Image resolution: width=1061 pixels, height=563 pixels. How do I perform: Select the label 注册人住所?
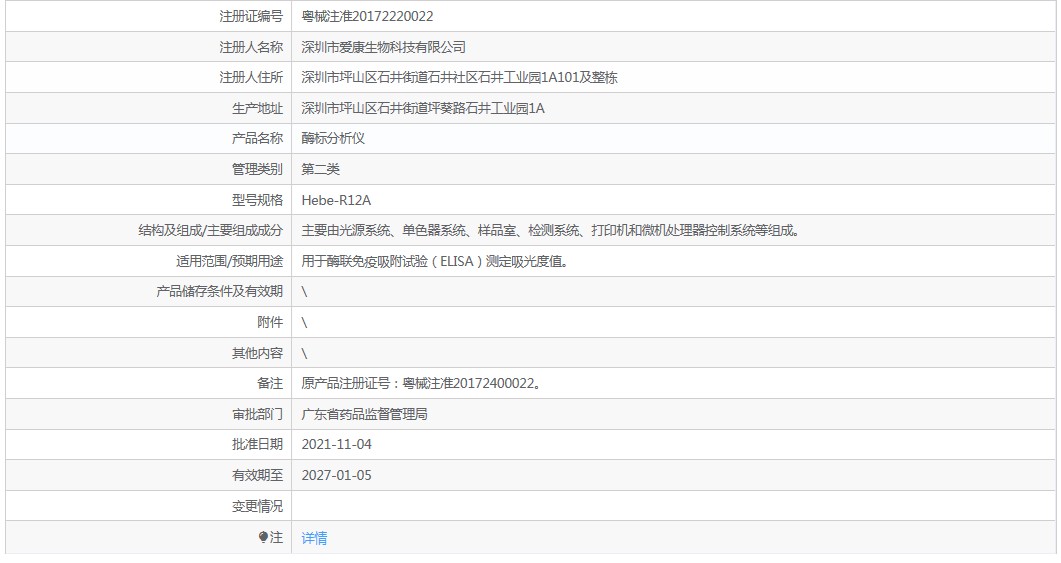[x=251, y=78]
